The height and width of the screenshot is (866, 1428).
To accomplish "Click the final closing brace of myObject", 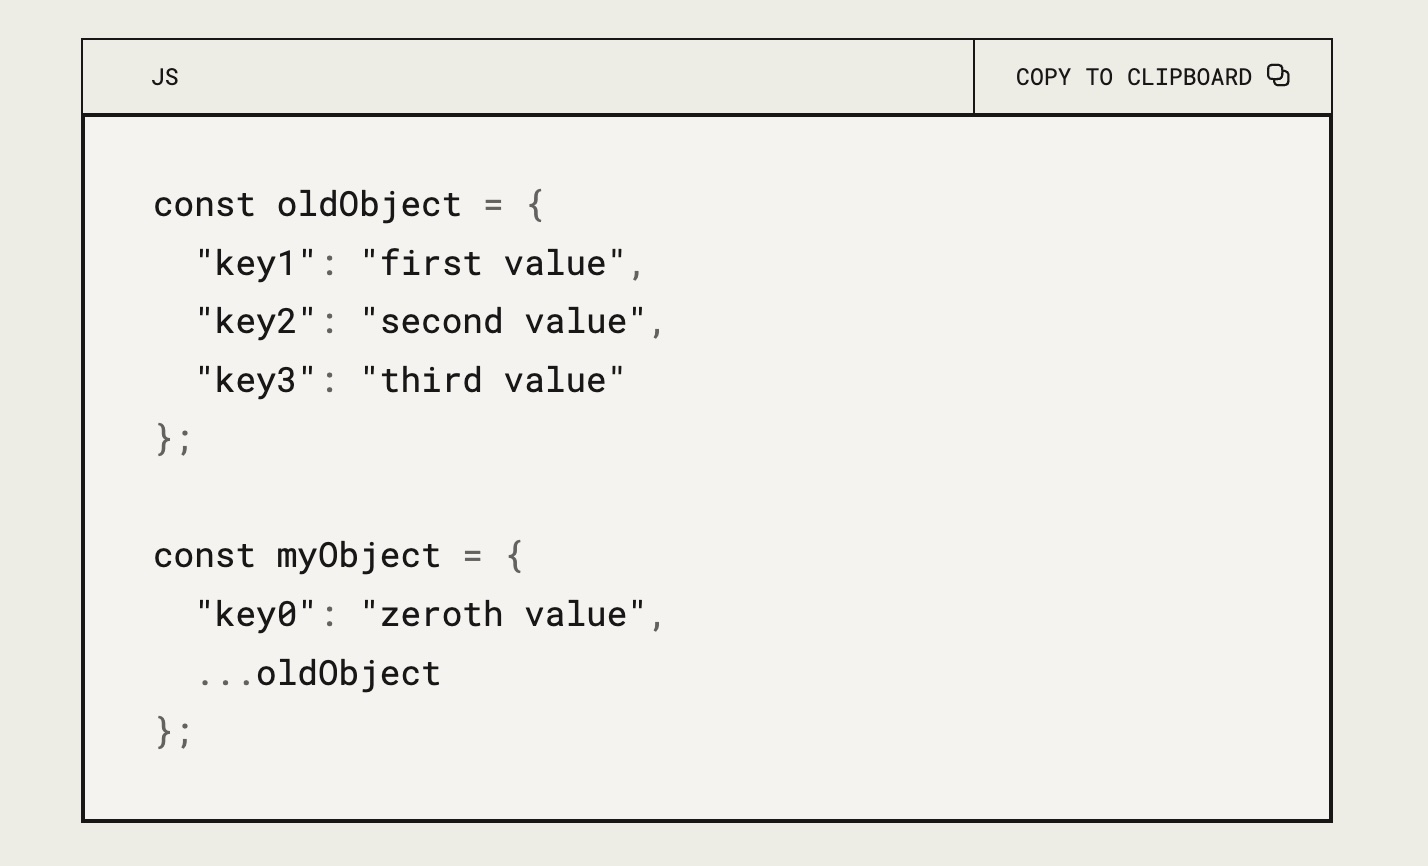I will coord(164,731).
